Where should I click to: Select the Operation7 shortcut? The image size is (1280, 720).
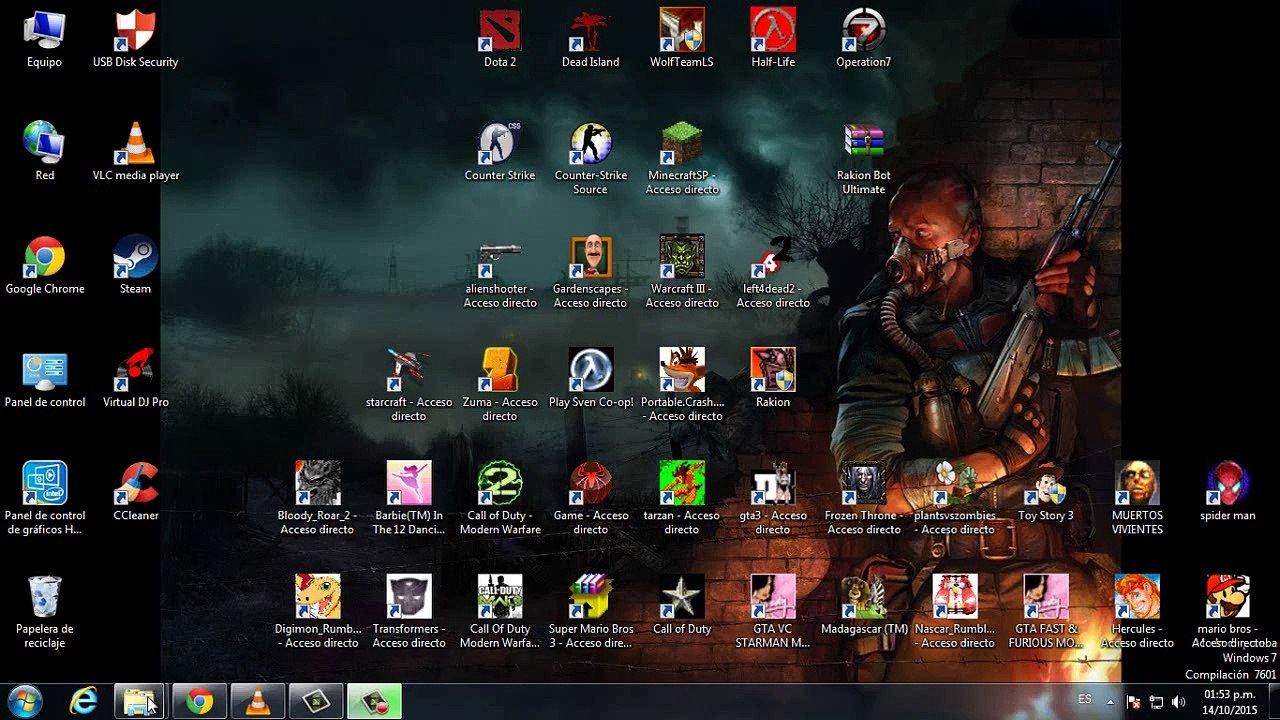click(x=864, y=39)
